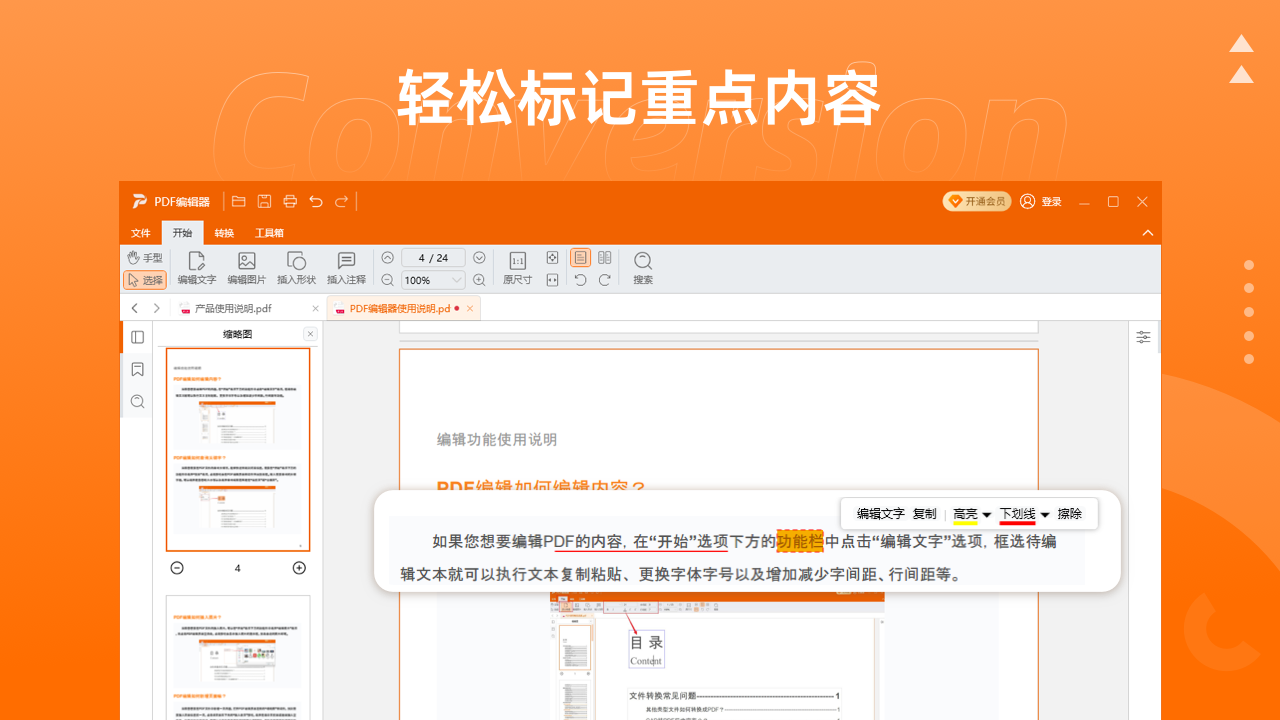
Task: Open the Bookmarks panel in the left sidebar
Action: pos(137,369)
